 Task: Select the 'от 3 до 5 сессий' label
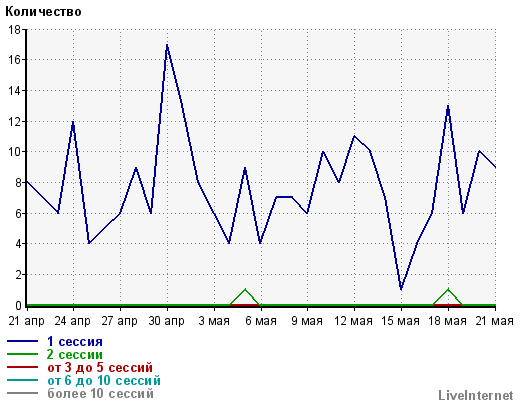pos(100,368)
